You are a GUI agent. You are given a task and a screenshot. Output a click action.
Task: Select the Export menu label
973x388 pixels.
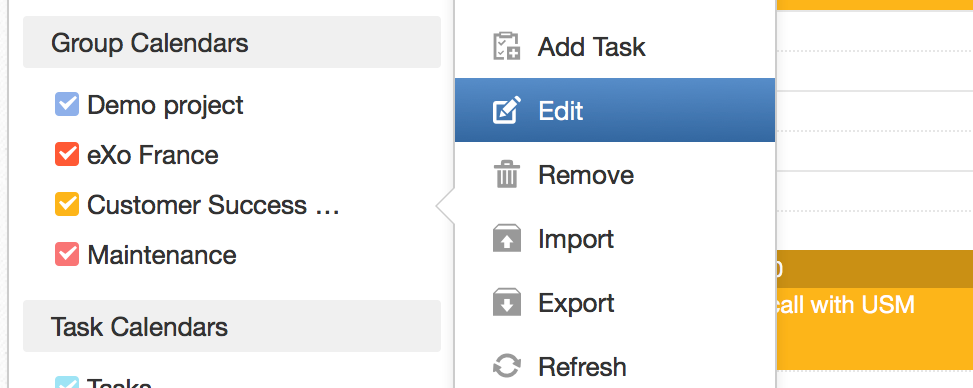pos(576,302)
